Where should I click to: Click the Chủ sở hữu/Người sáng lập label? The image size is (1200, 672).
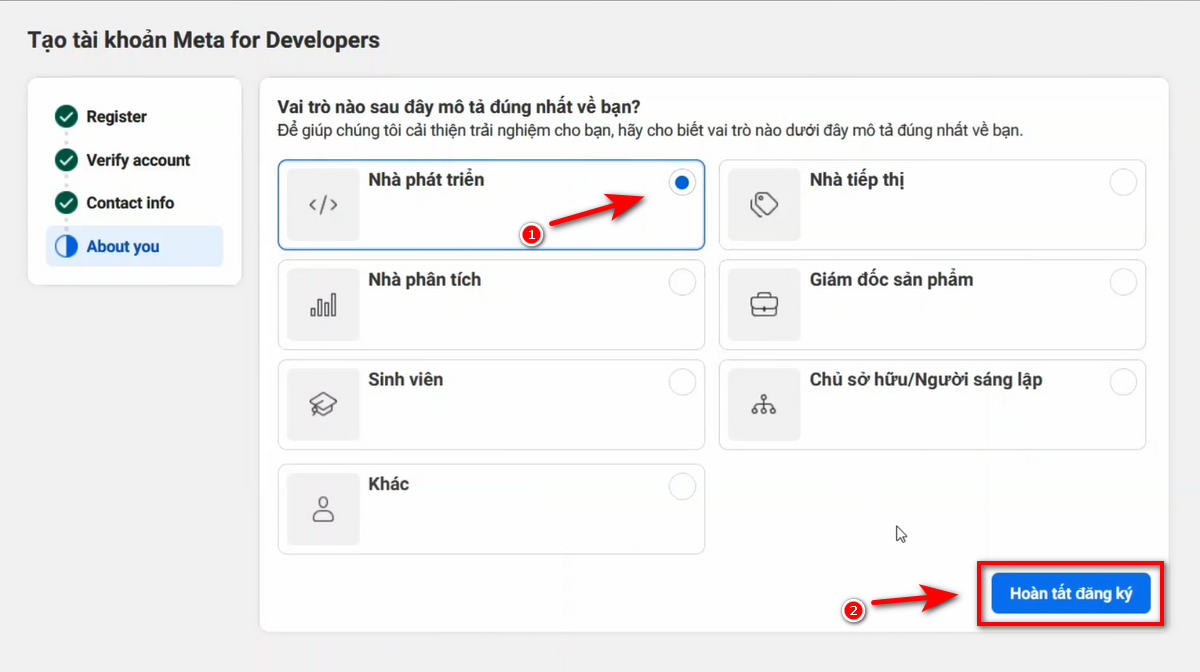click(x=926, y=380)
